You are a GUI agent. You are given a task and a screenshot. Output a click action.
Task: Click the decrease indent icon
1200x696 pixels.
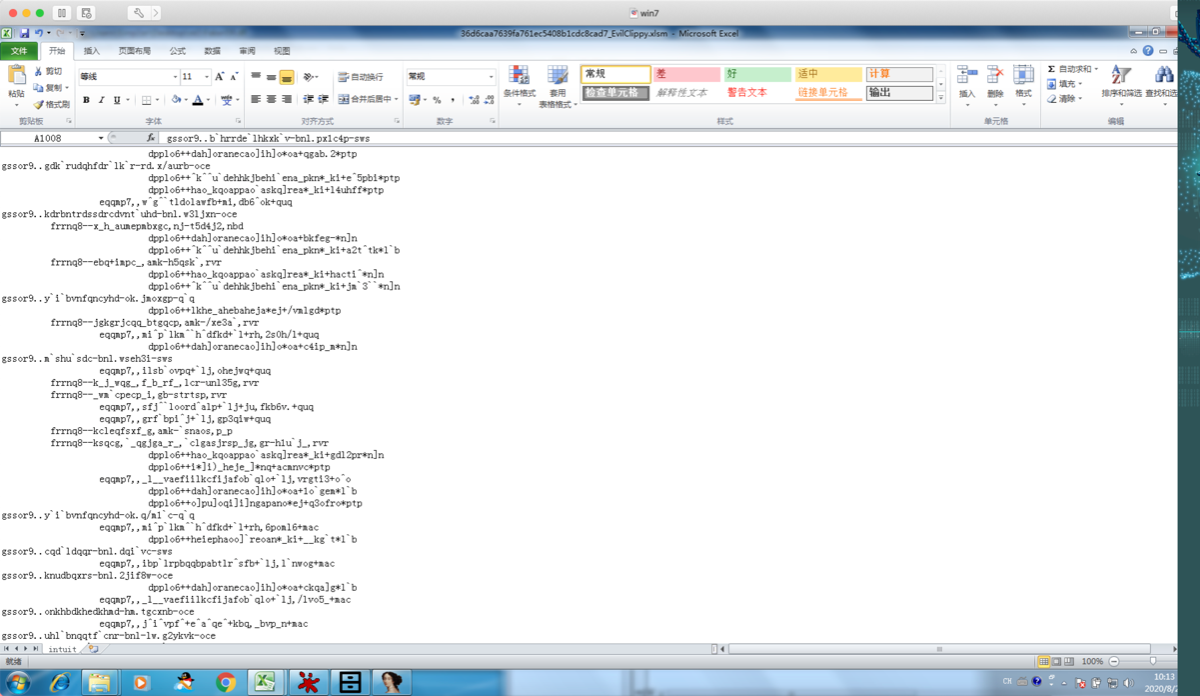point(307,100)
